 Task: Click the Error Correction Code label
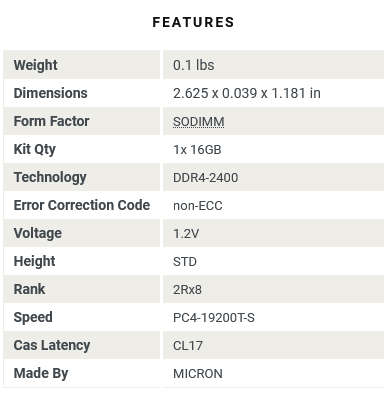(x=82, y=205)
